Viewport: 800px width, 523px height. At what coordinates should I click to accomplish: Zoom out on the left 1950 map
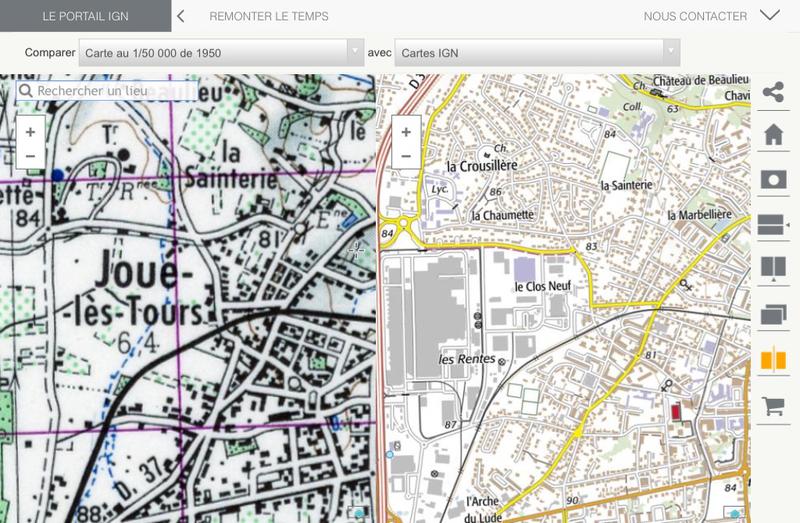click(30, 156)
